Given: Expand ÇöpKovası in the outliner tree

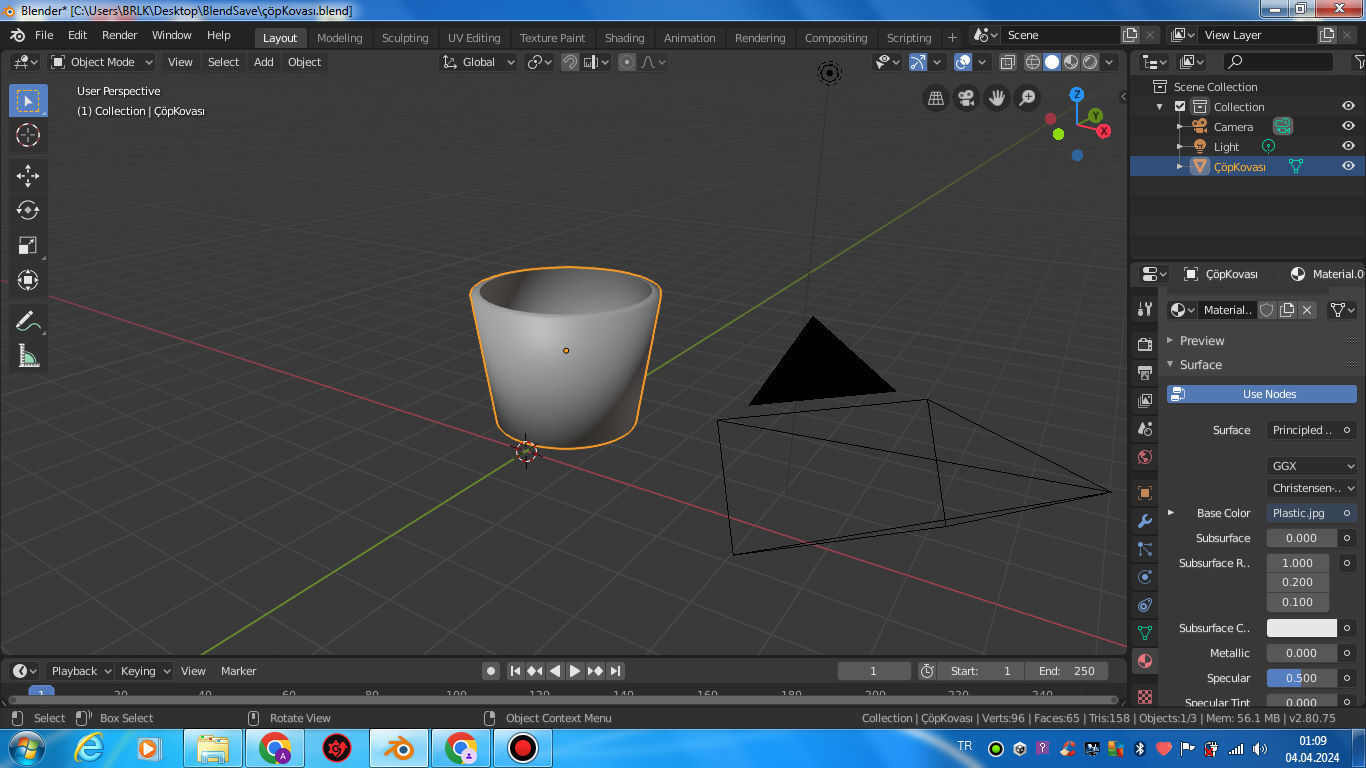Looking at the screenshot, I should pos(1180,167).
